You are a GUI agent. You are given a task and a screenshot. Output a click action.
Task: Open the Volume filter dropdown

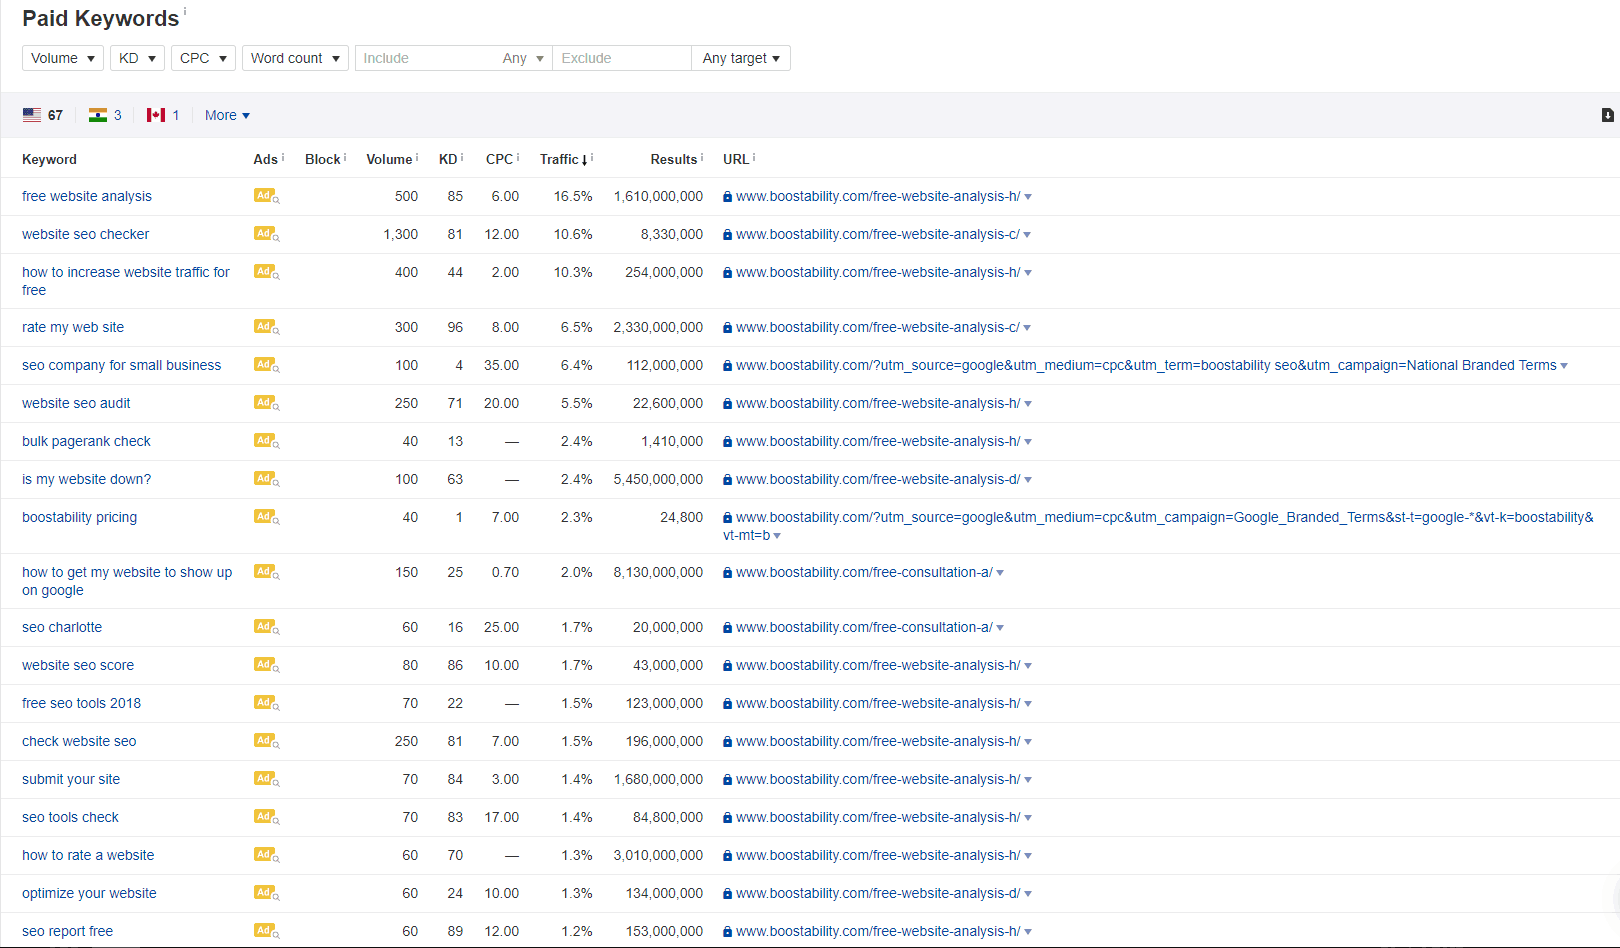point(62,58)
